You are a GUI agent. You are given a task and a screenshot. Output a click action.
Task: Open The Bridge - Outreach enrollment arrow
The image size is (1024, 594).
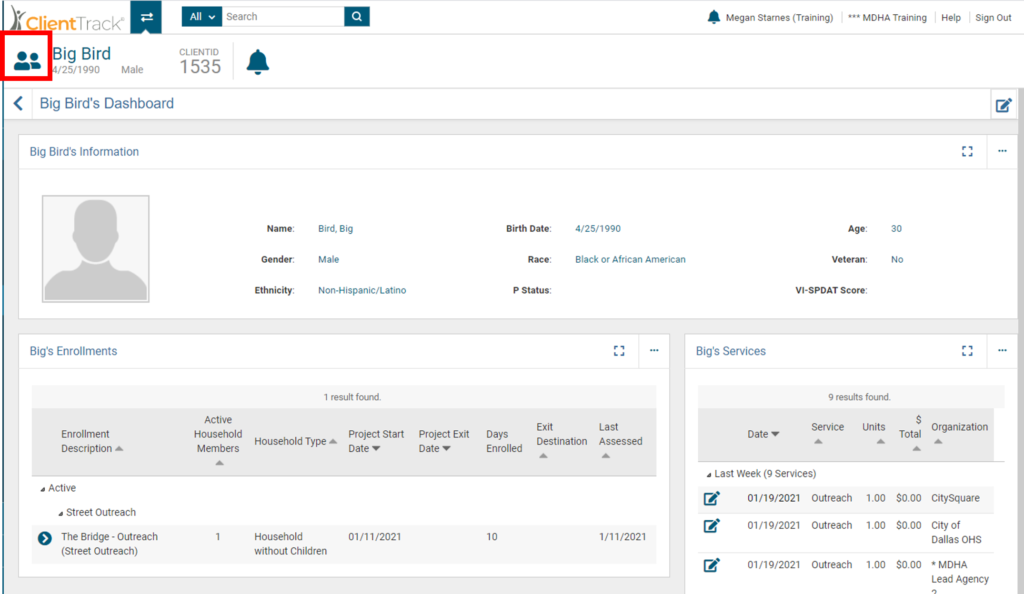click(x=44, y=539)
